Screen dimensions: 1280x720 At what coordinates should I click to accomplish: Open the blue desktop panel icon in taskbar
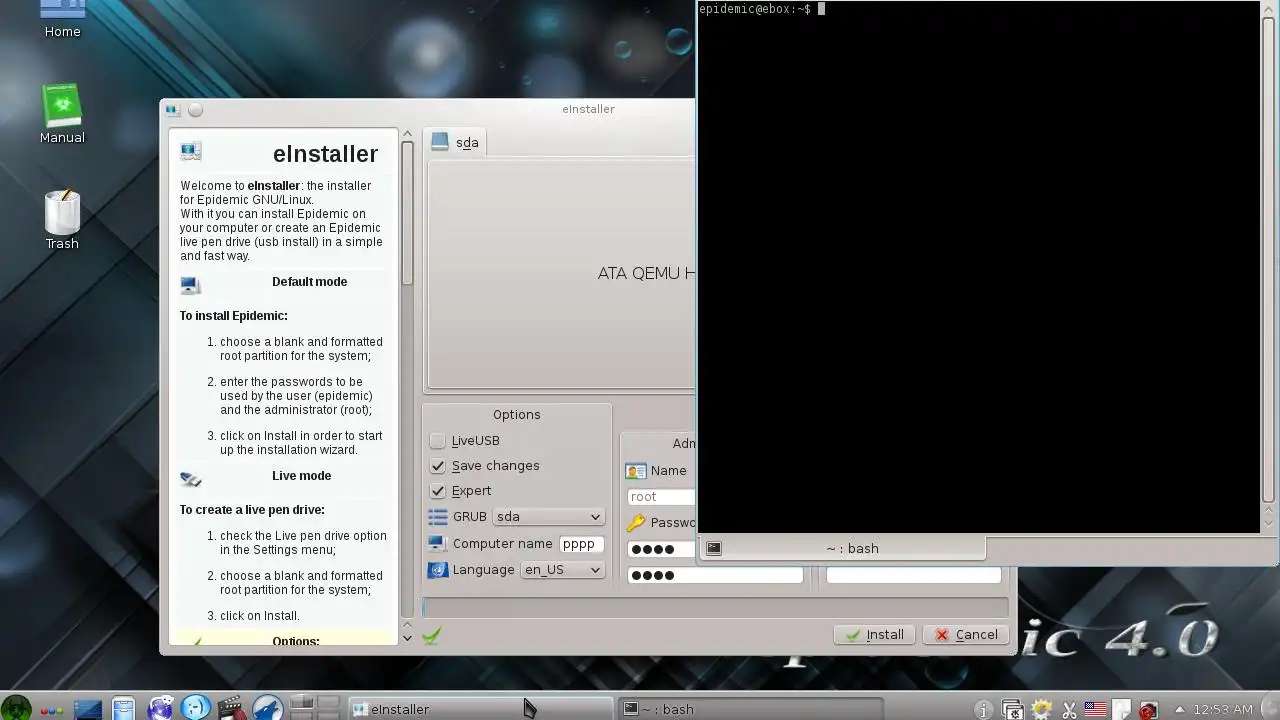click(87, 709)
